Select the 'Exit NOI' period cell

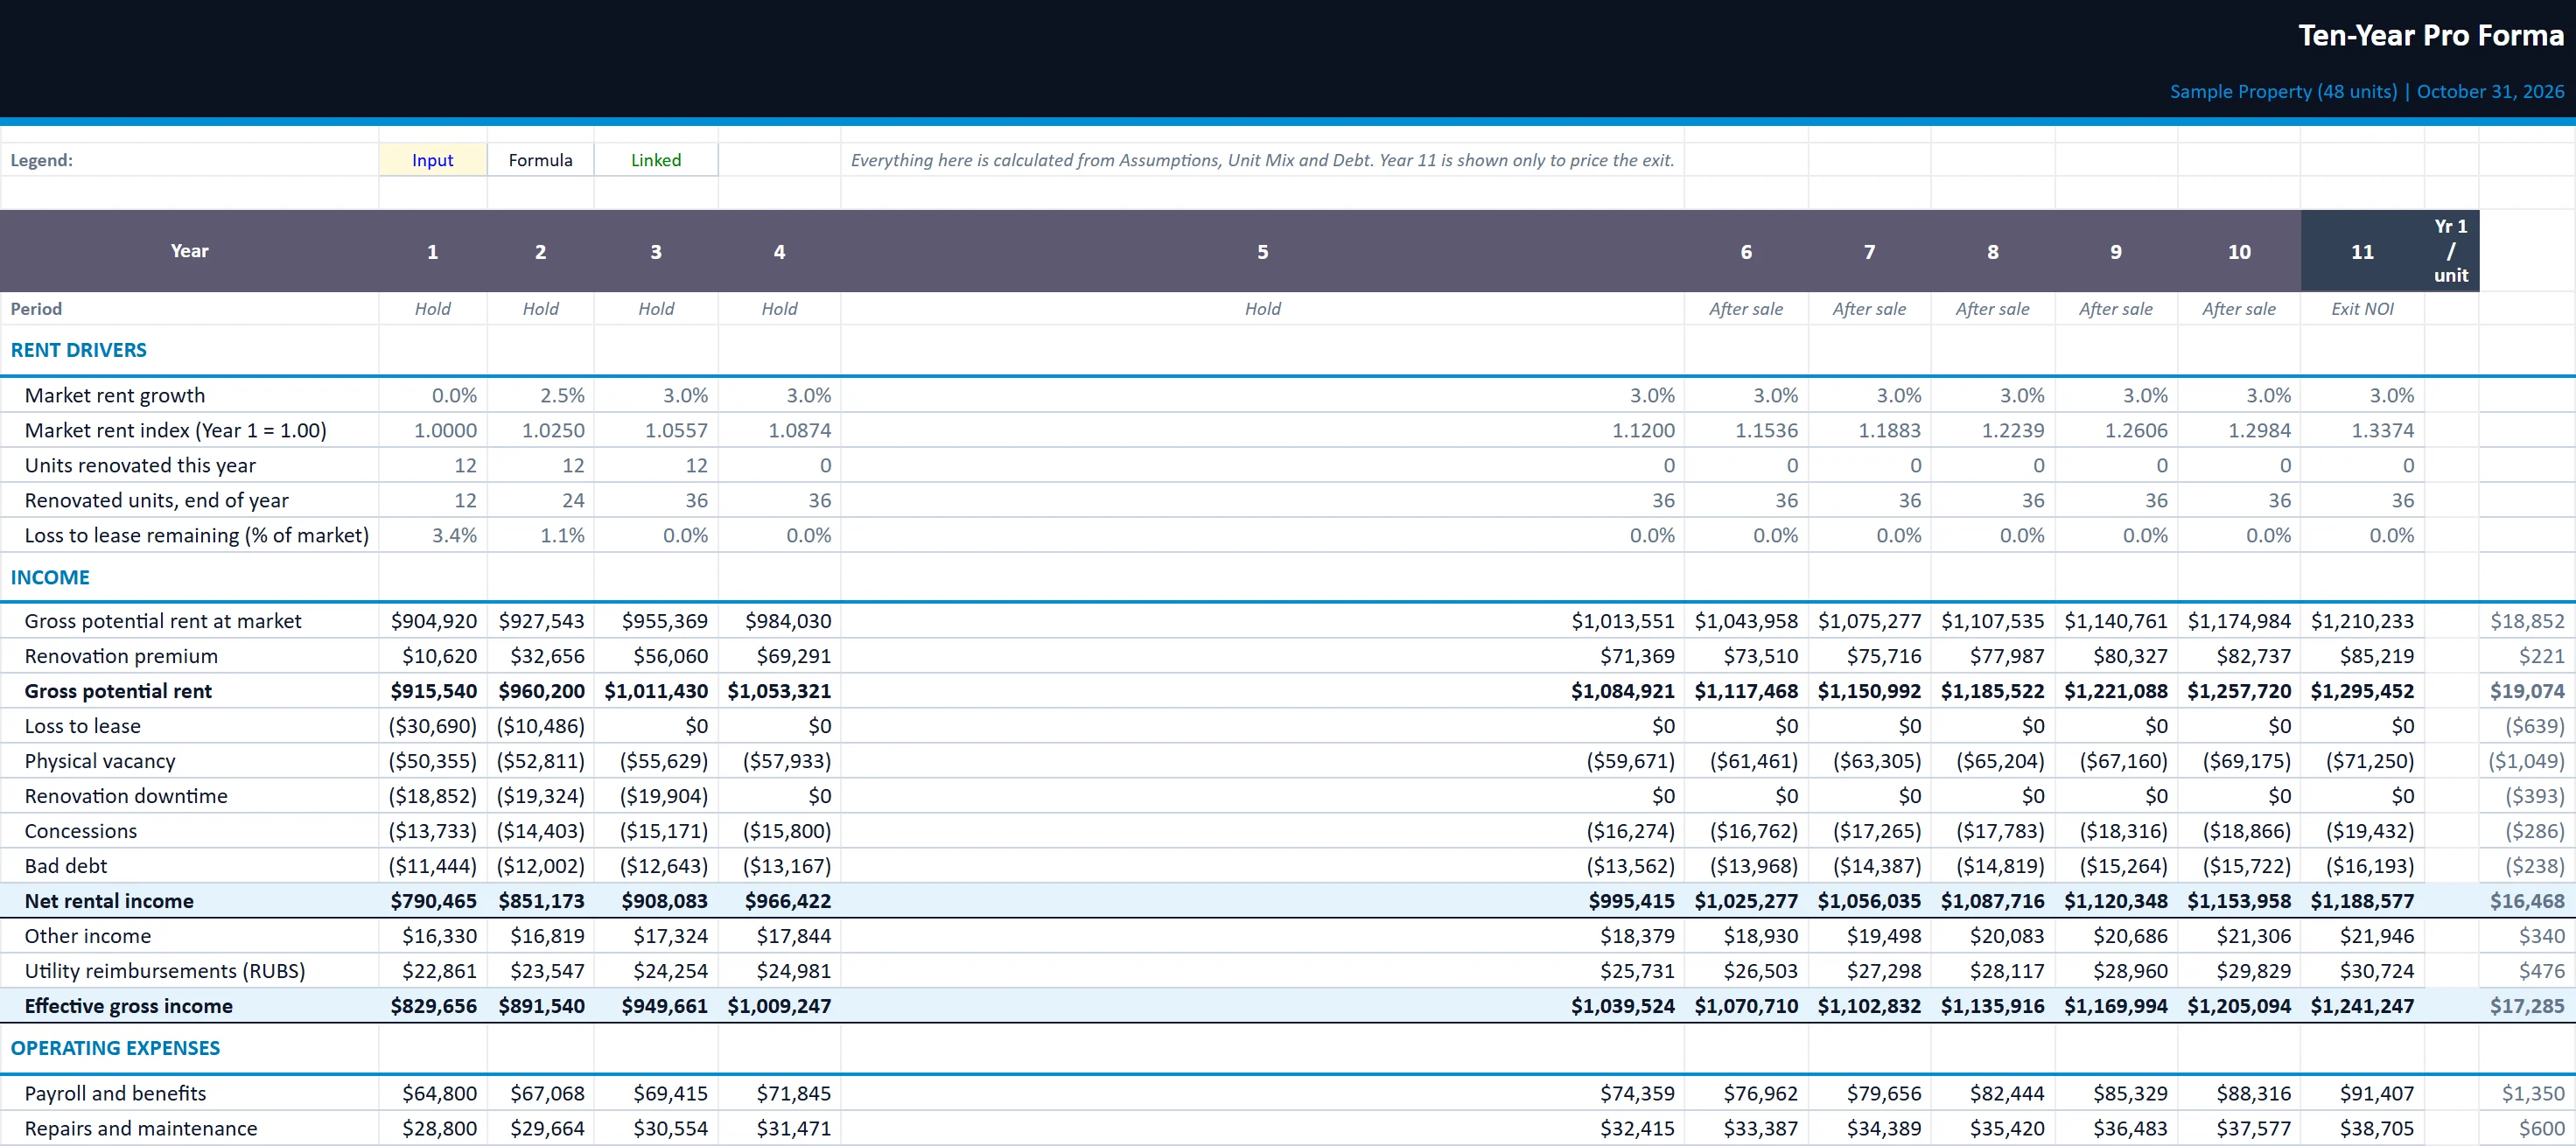[x=2362, y=309]
